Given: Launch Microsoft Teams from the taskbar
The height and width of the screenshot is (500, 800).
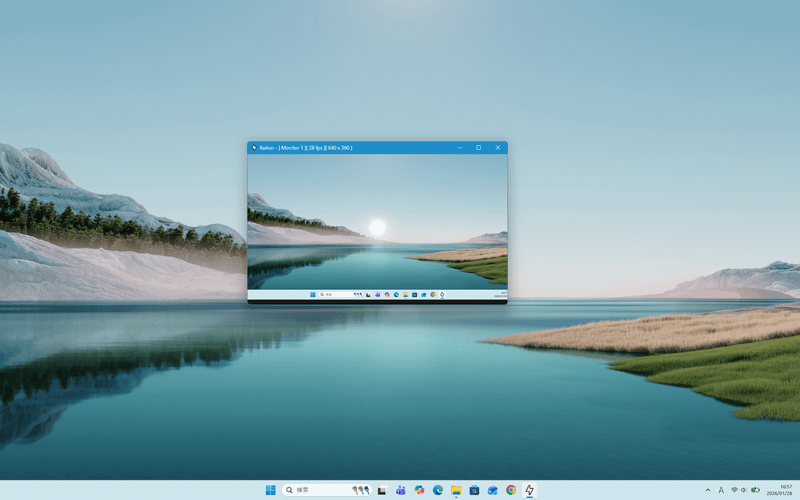Looking at the screenshot, I should pos(400,490).
